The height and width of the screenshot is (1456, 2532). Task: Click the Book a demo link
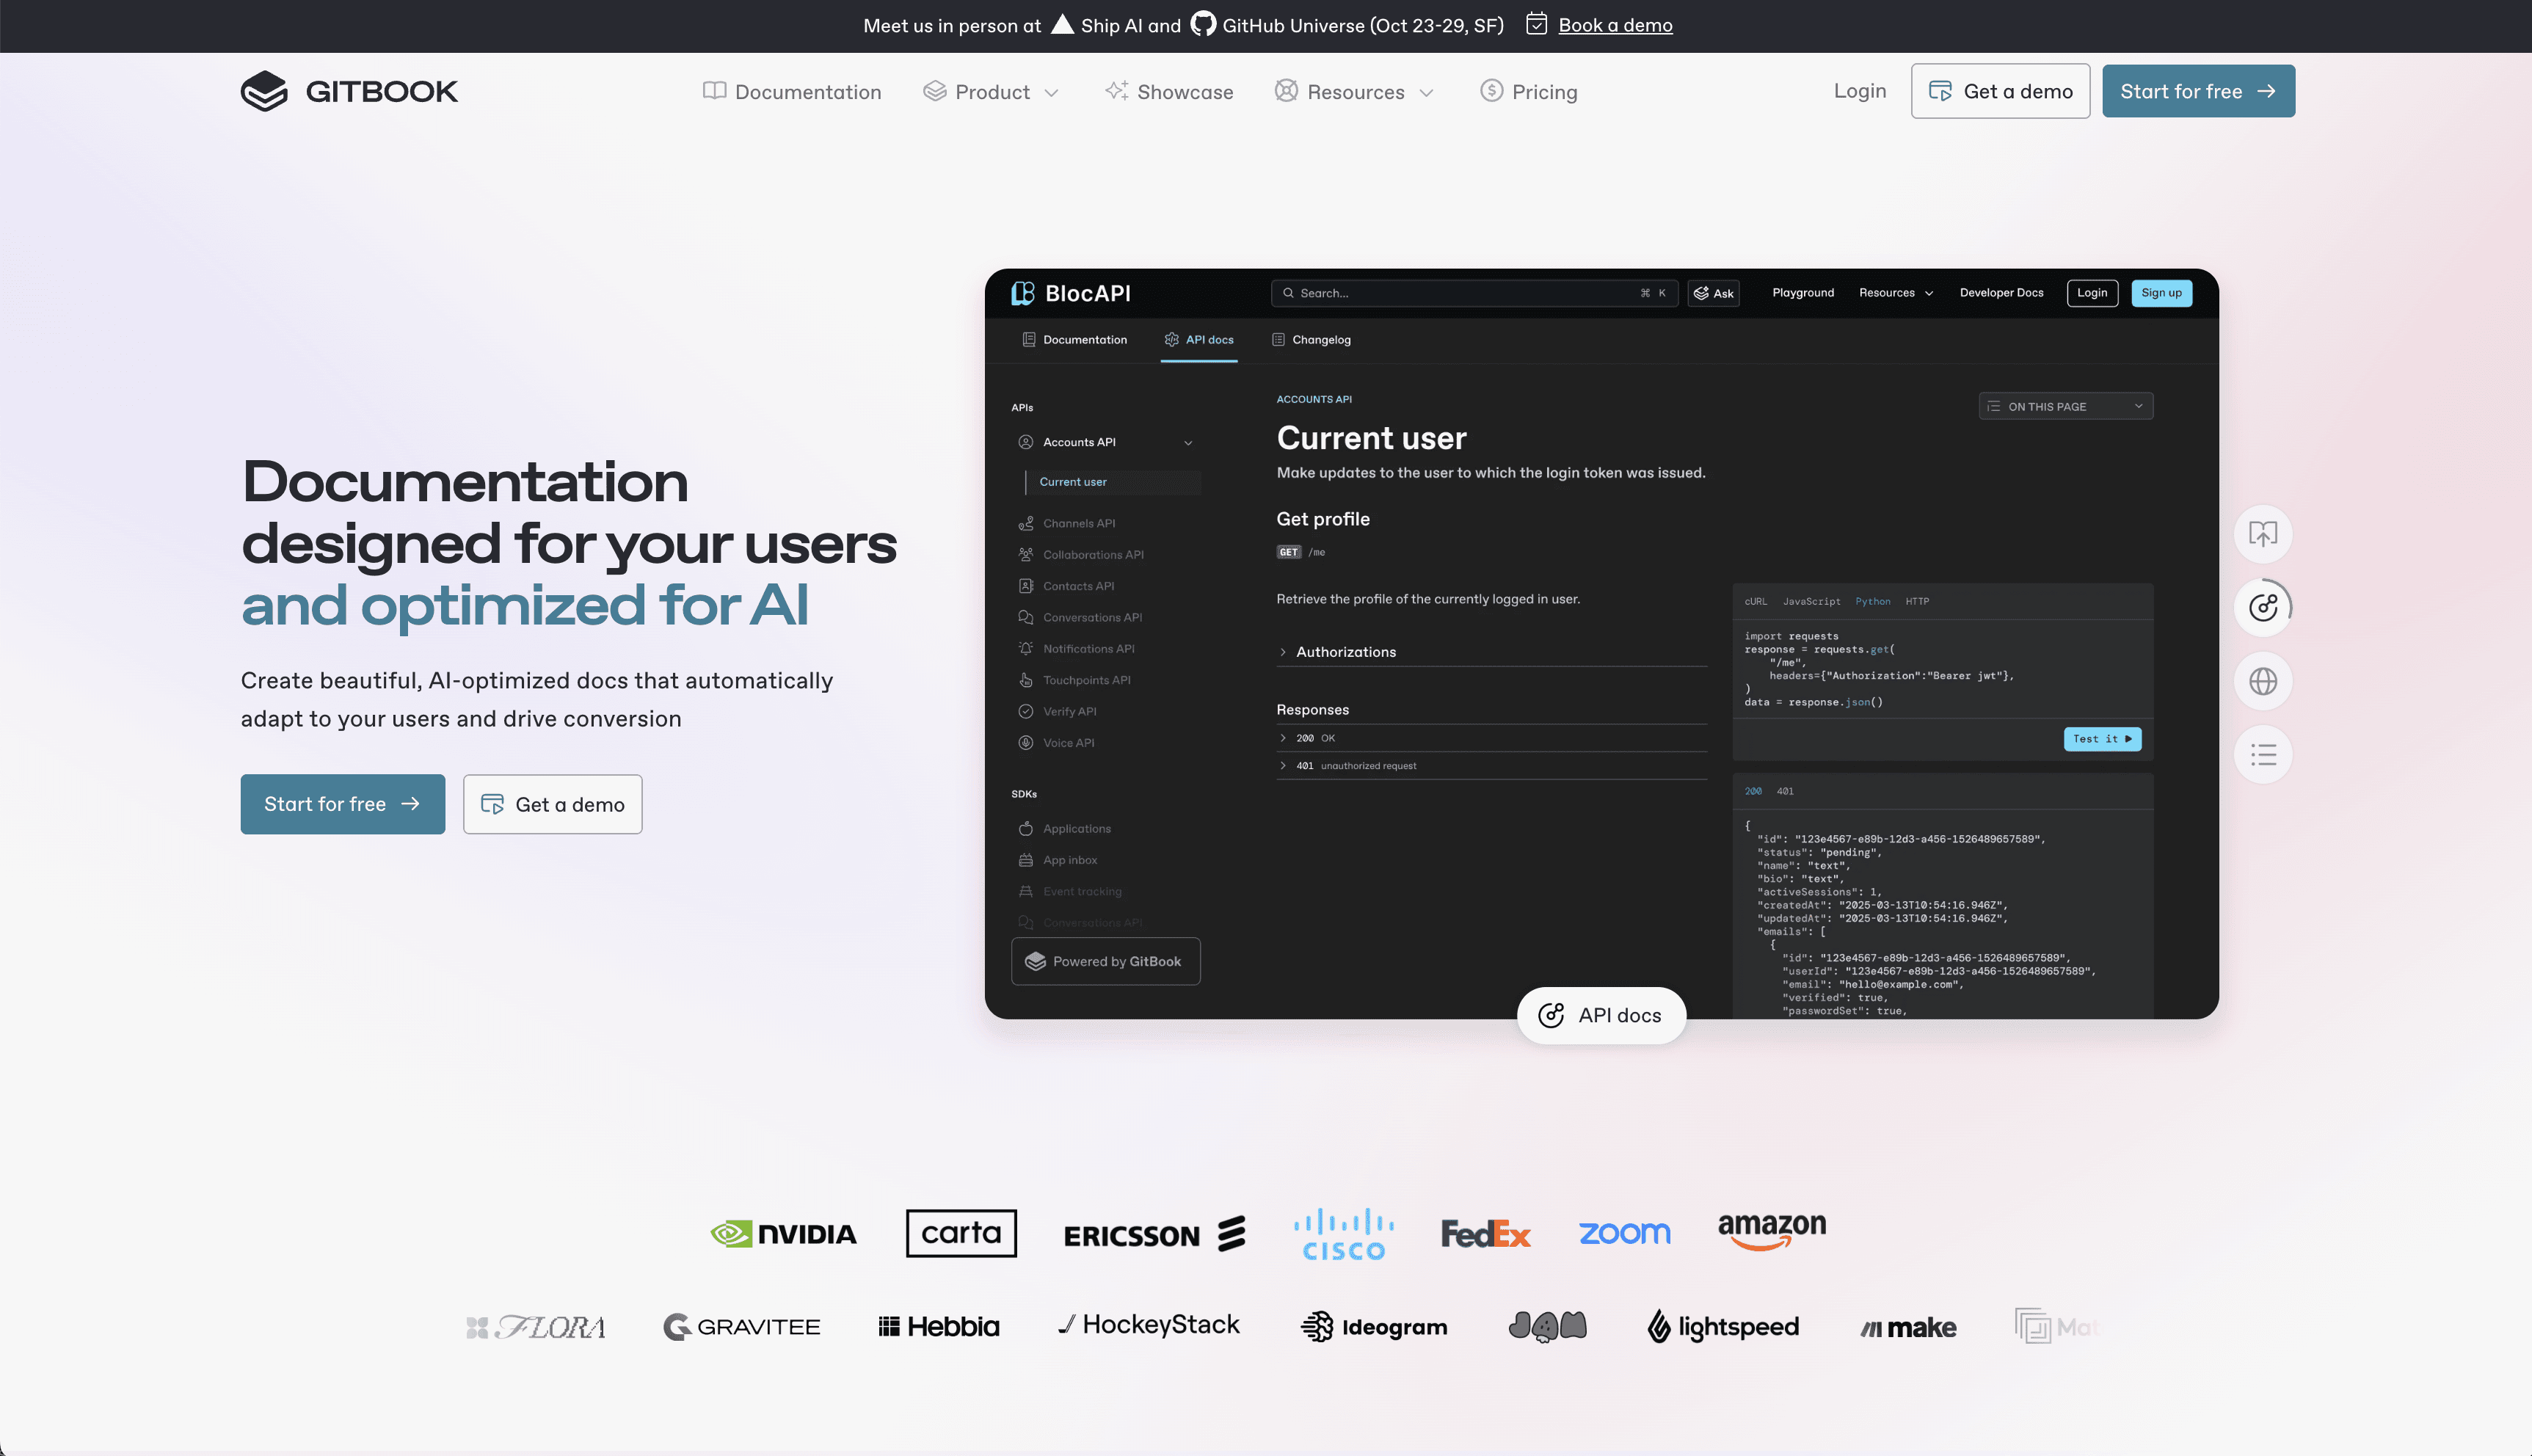1615,25
